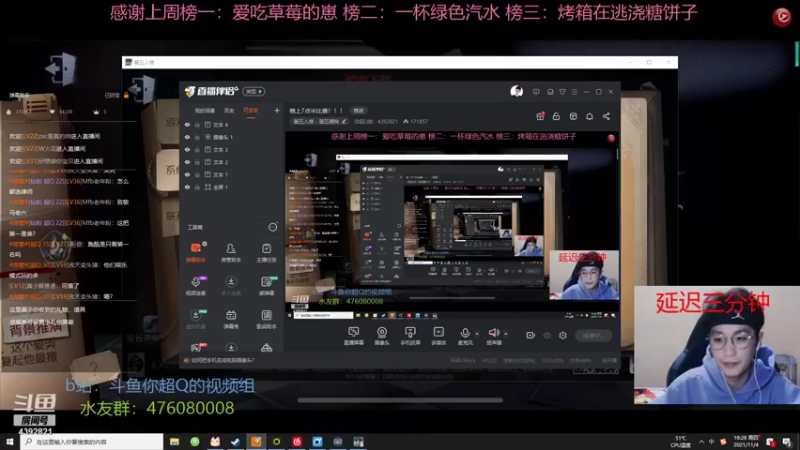Toggle visibility of layer 文本 3

187,149
